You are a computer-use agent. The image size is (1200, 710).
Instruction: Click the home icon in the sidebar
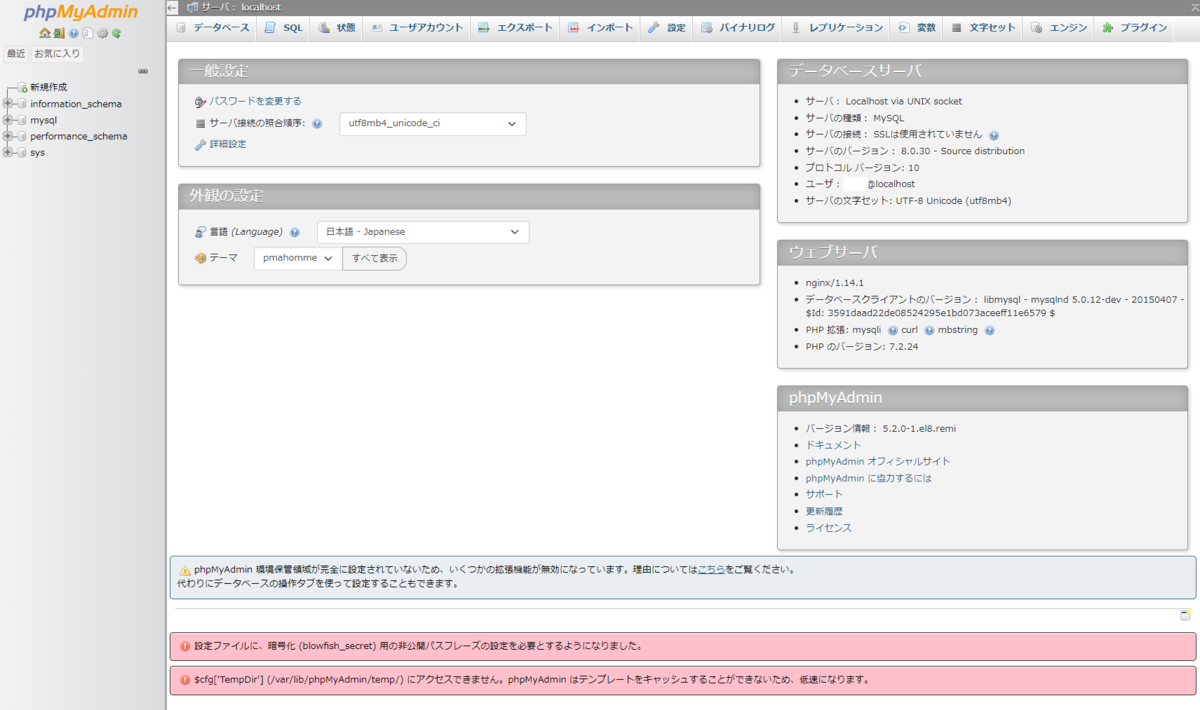pyautogui.click(x=44, y=33)
